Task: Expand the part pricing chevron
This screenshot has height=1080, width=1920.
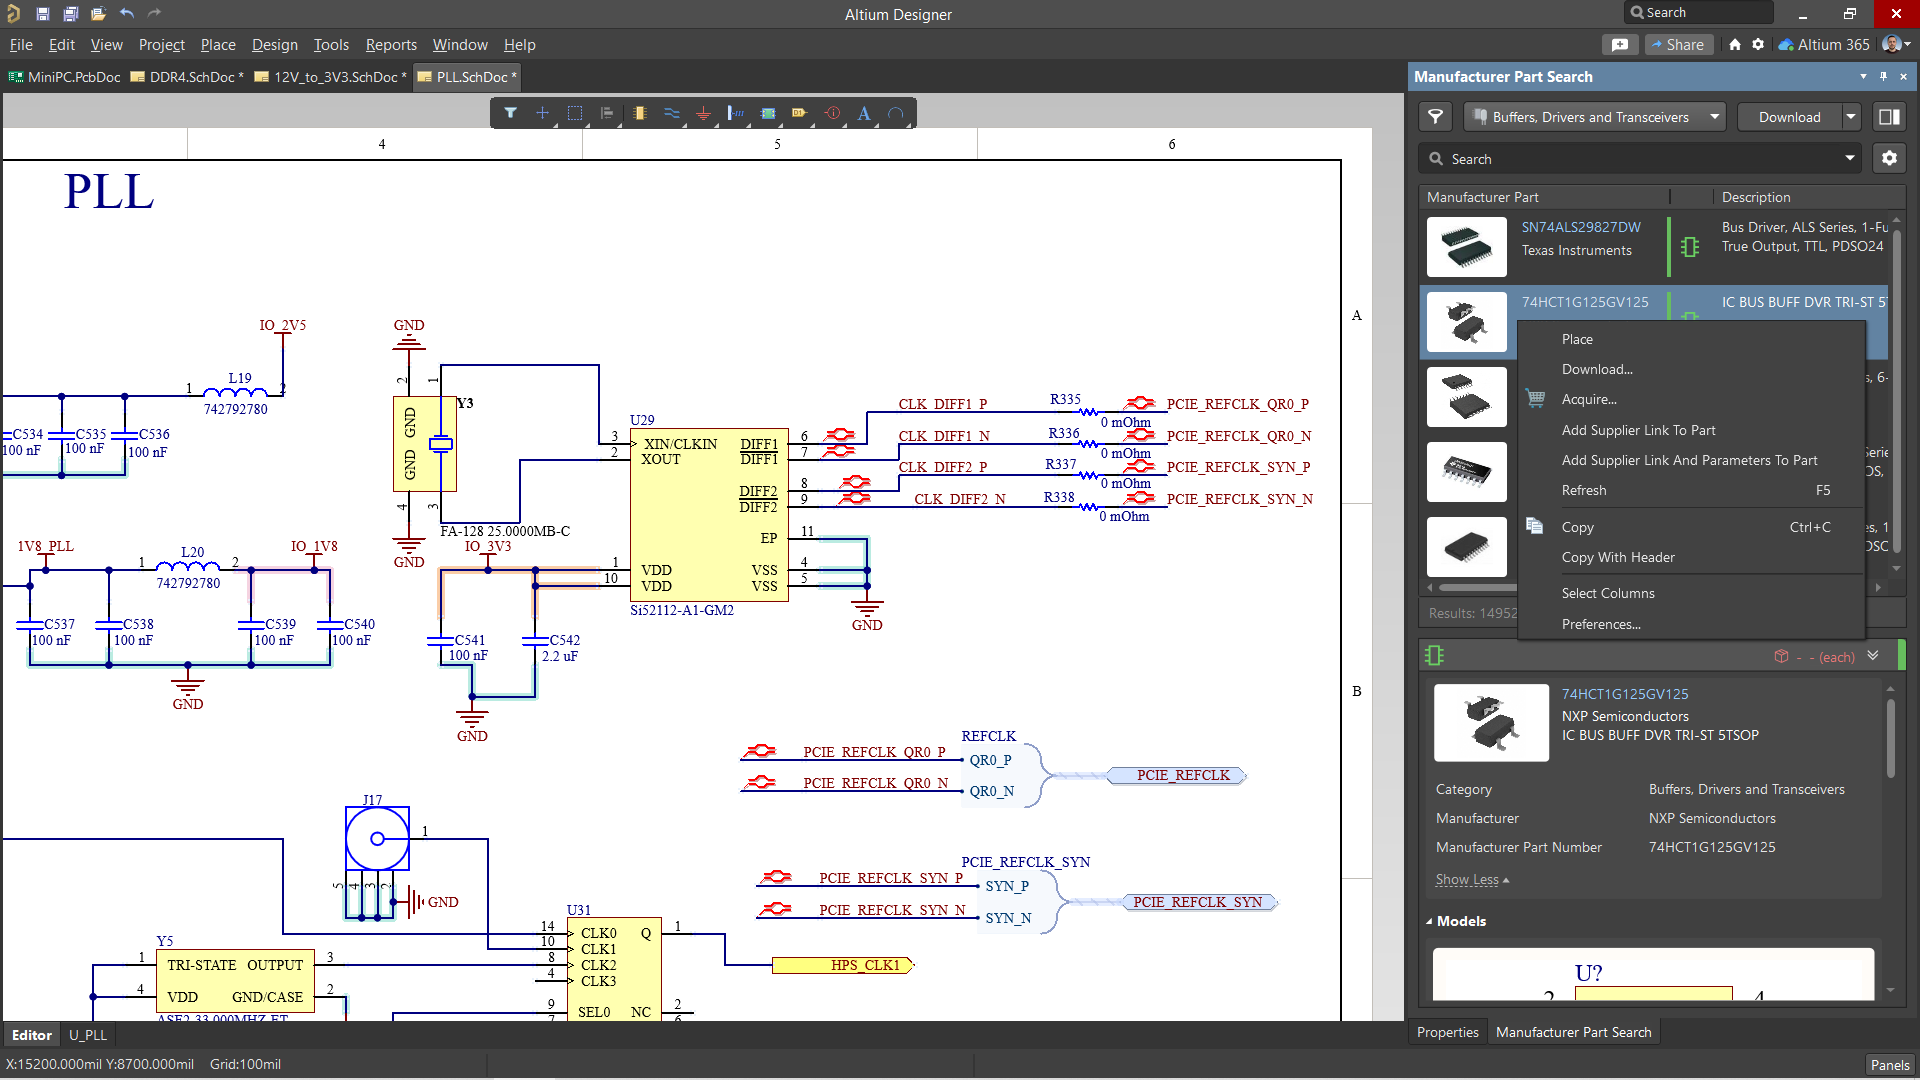Action: (x=1873, y=656)
